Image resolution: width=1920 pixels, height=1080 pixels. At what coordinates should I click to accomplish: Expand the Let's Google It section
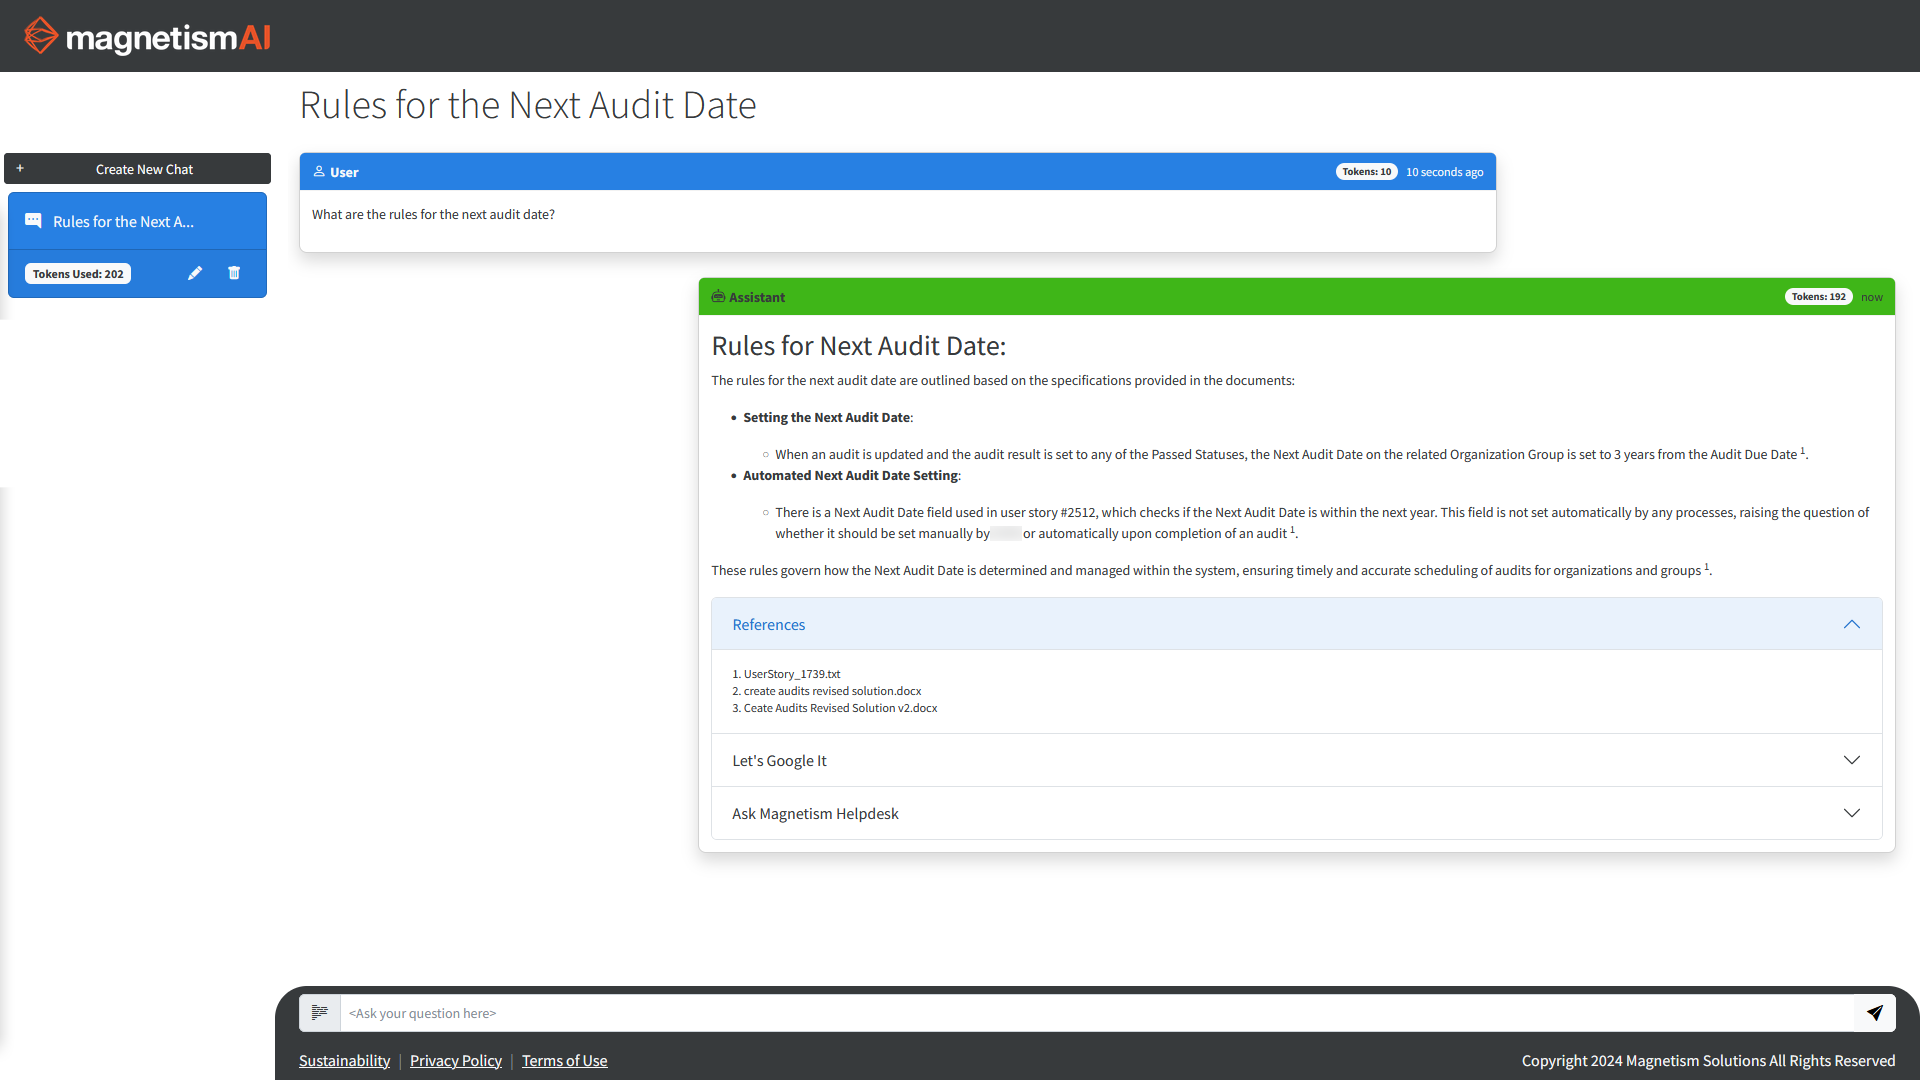coord(1296,760)
